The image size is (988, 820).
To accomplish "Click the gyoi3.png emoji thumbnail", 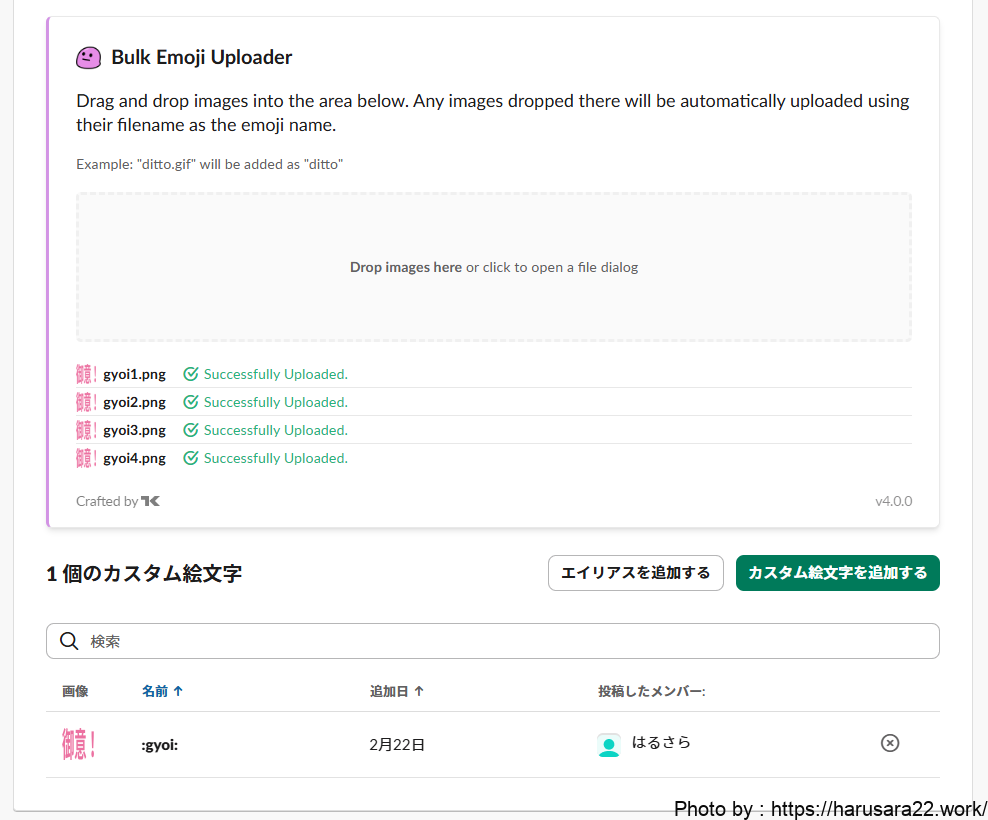I will (86, 431).
